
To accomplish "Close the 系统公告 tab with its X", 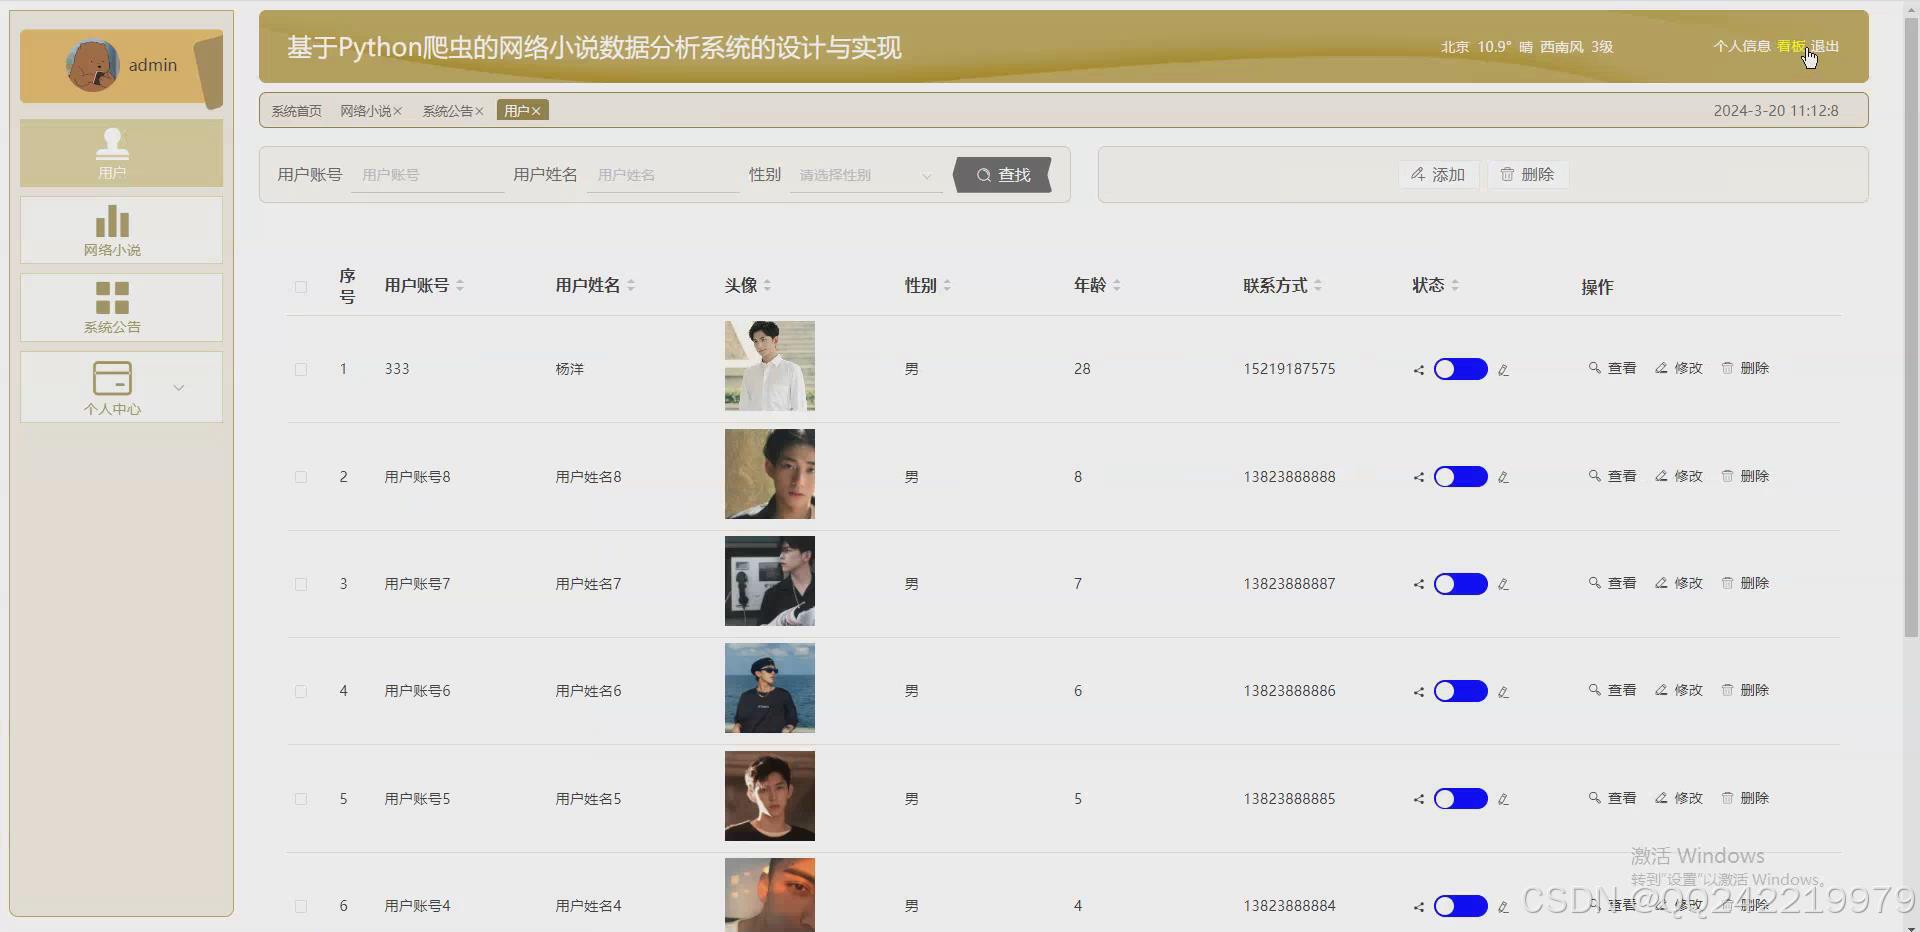I will click(x=479, y=111).
